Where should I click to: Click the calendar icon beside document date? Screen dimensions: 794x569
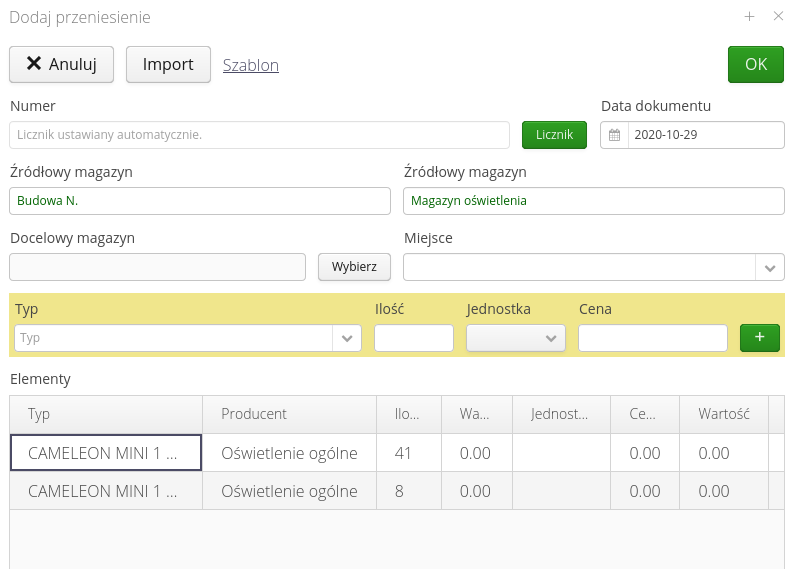[614, 135]
